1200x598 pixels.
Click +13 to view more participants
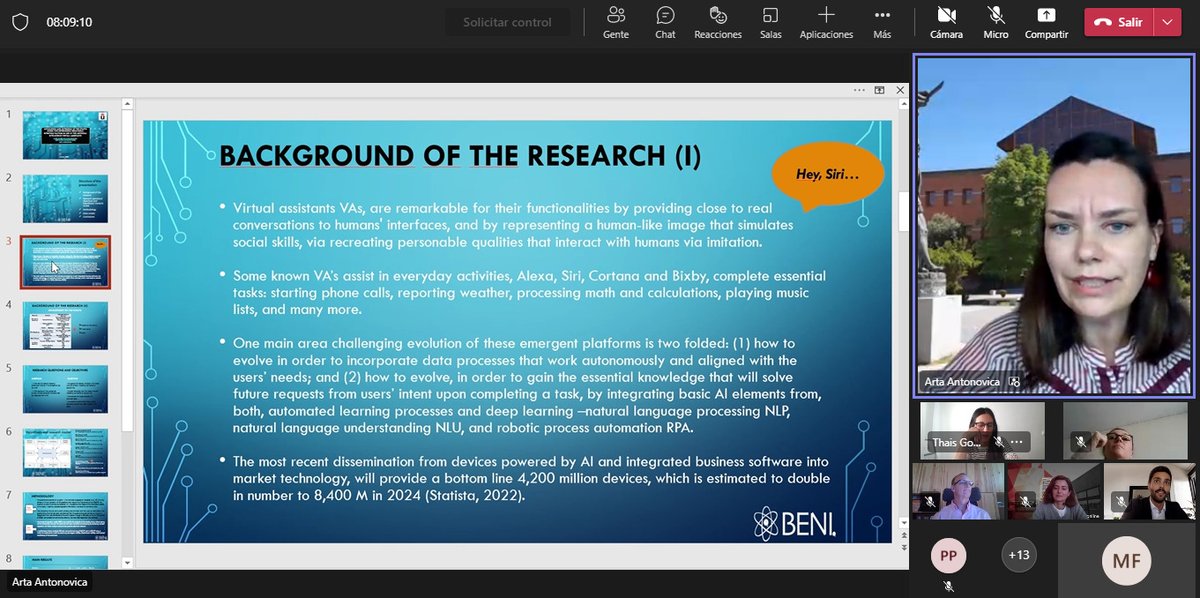pyautogui.click(x=1018, y=554)
